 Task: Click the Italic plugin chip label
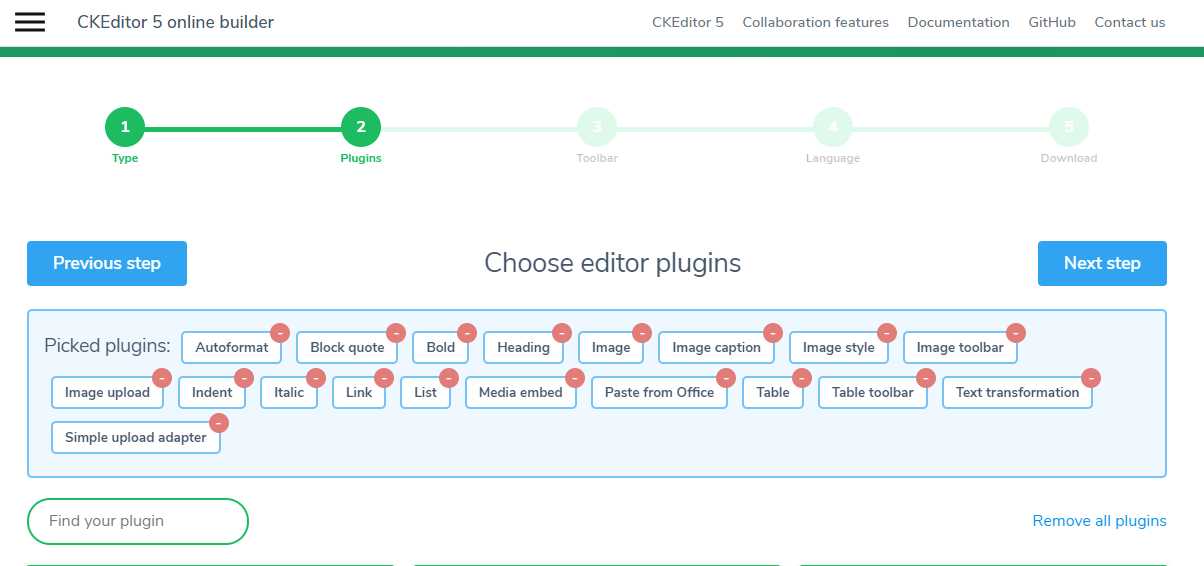point(289,392)
